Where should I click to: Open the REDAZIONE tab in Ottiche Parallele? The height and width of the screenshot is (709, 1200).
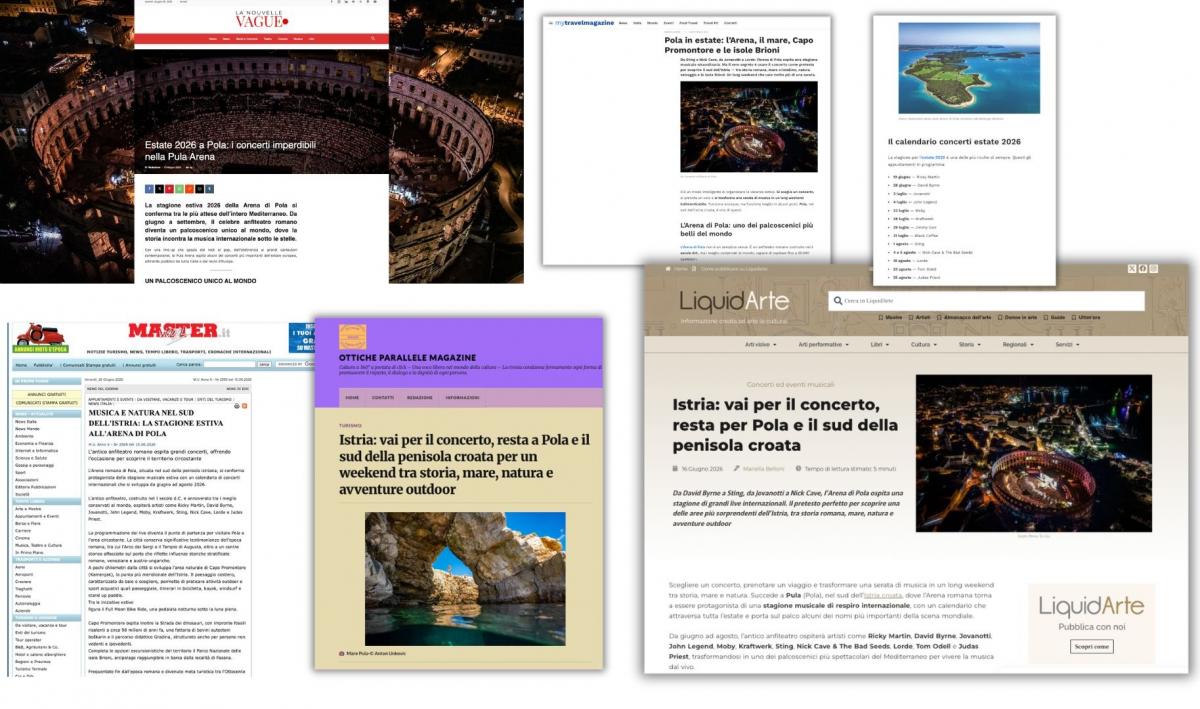[x=420, y=397]
